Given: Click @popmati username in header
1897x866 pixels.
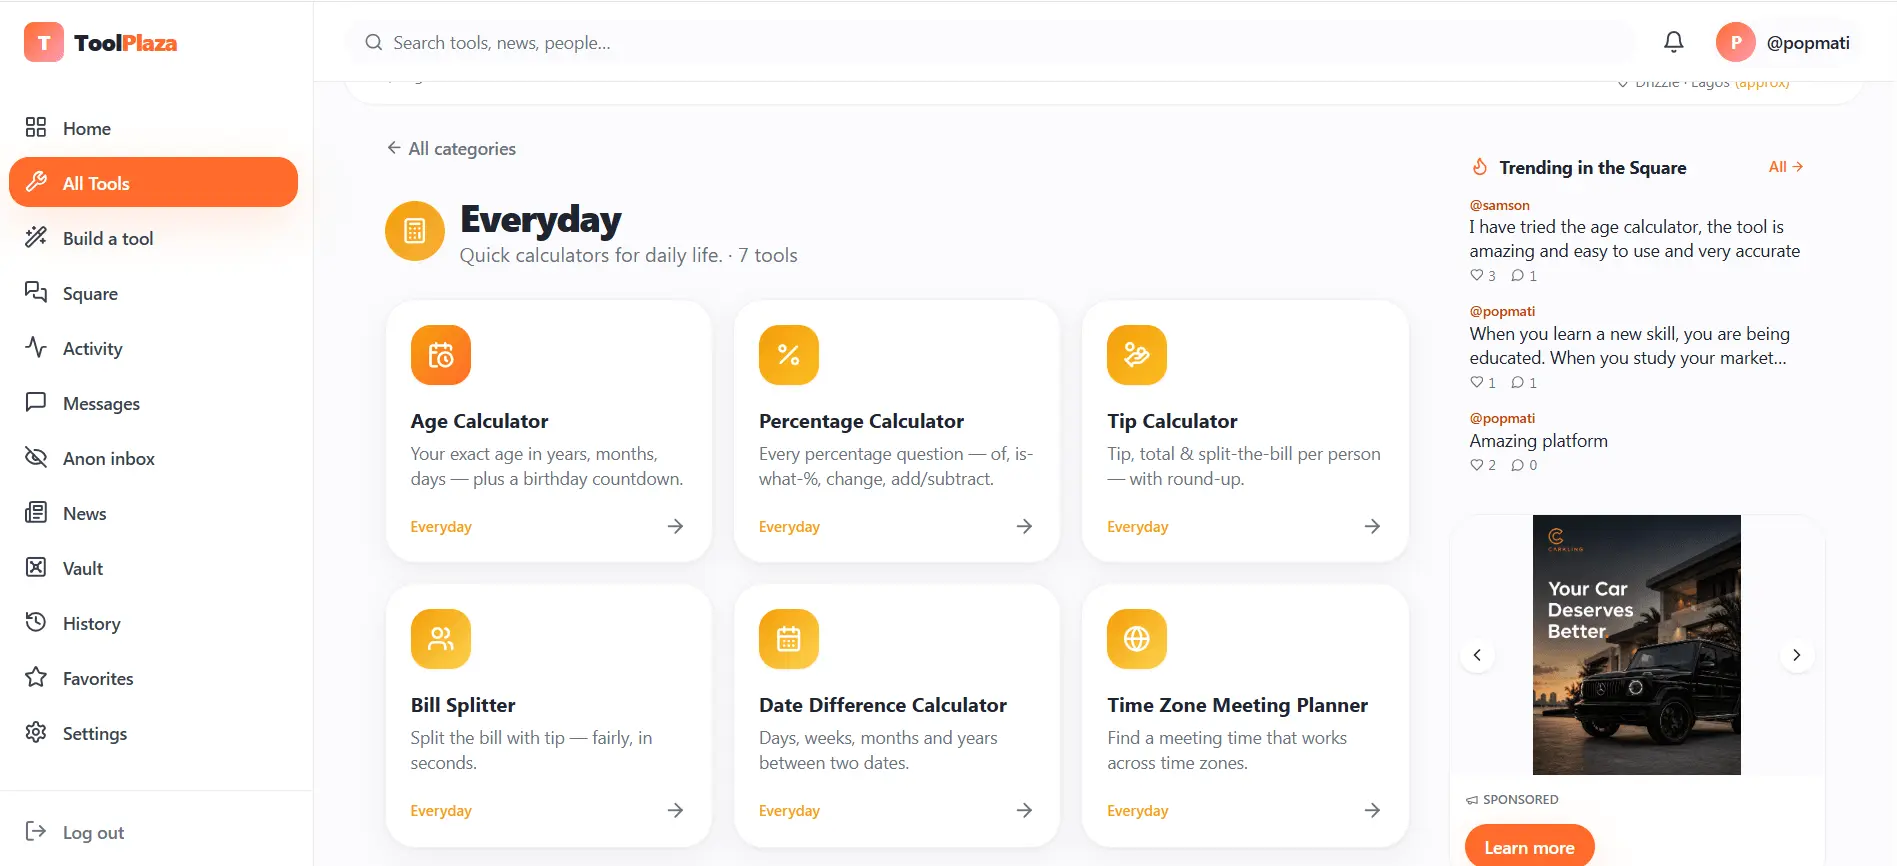Looking at the screenshot, I should tap(1808, 42).
